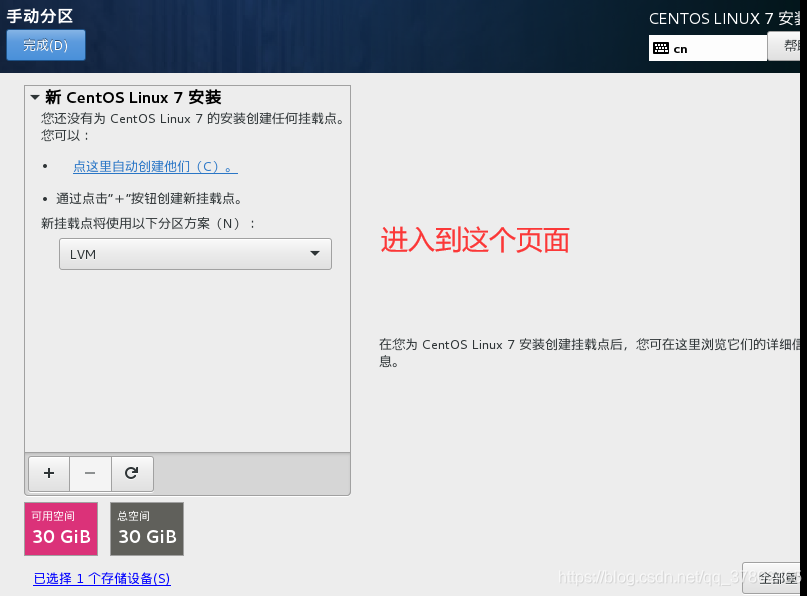Click the cn keyboard layout indicator
Viewport: 807px width, 603px height.
pos(708,48)
